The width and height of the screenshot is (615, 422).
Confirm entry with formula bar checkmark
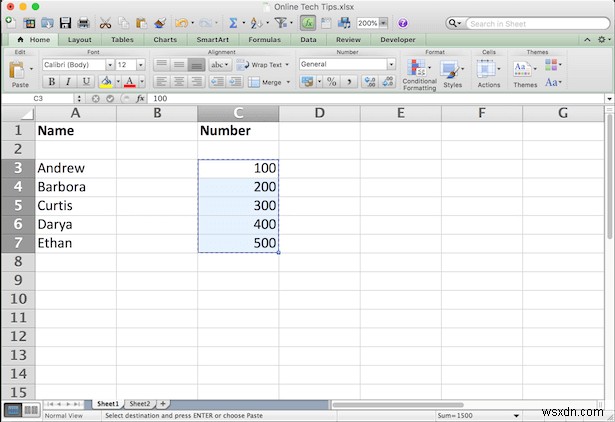click(x=110, y=98)
